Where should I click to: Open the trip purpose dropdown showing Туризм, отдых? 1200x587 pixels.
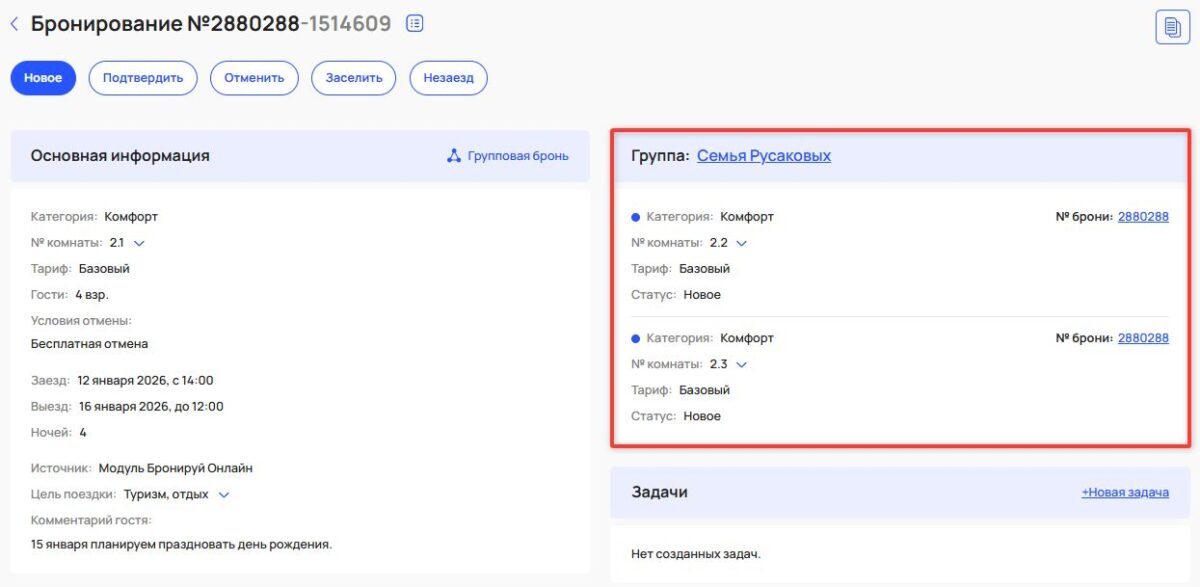222,493
